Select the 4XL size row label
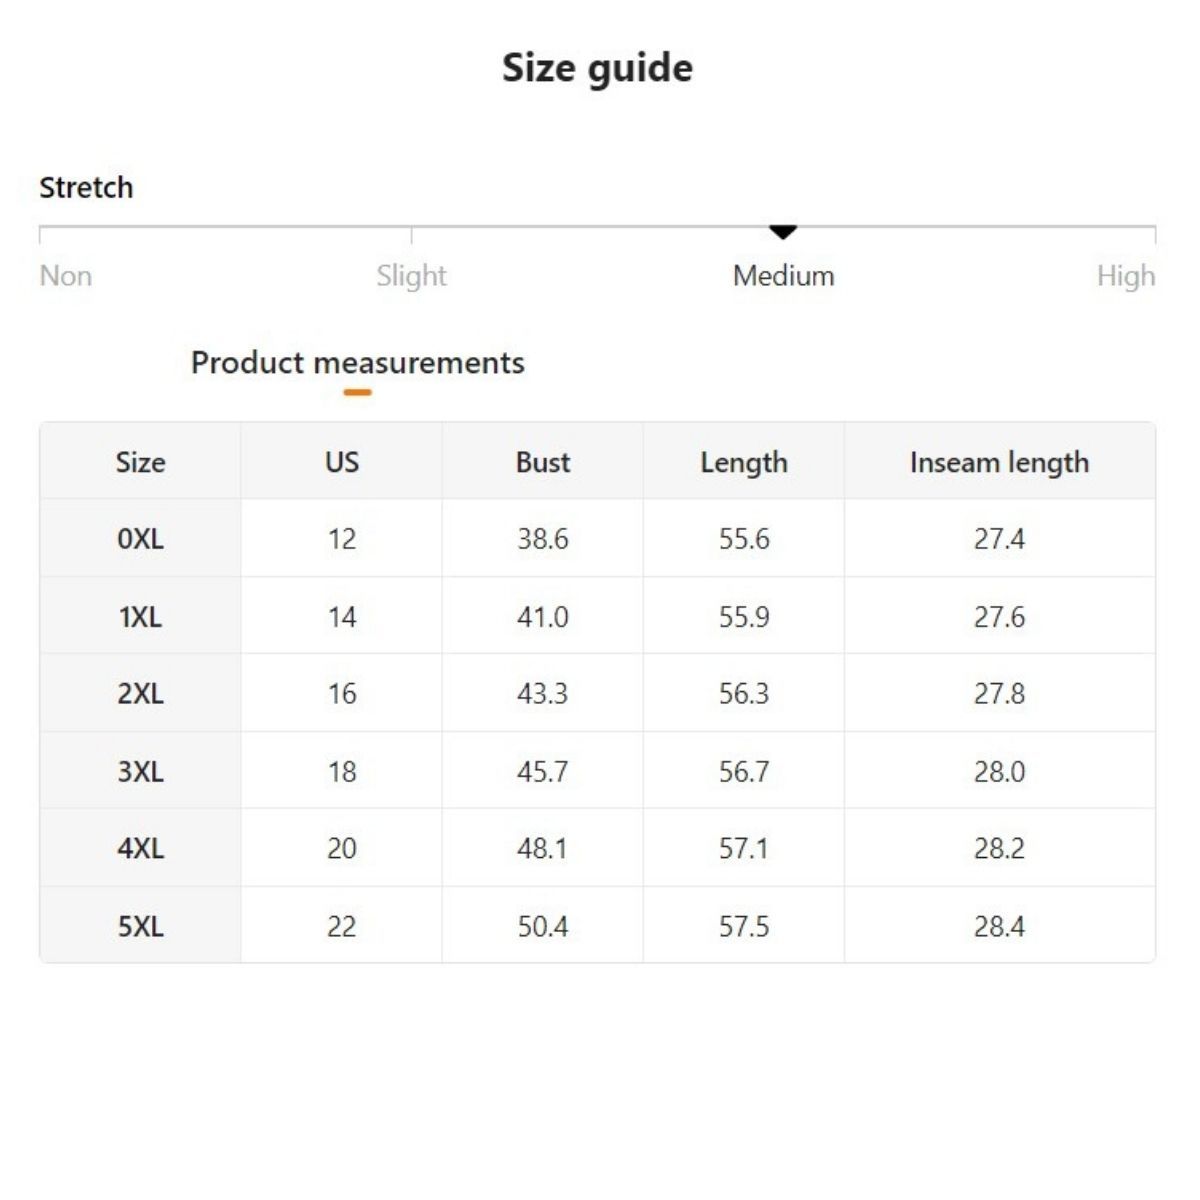 [140, 848]
